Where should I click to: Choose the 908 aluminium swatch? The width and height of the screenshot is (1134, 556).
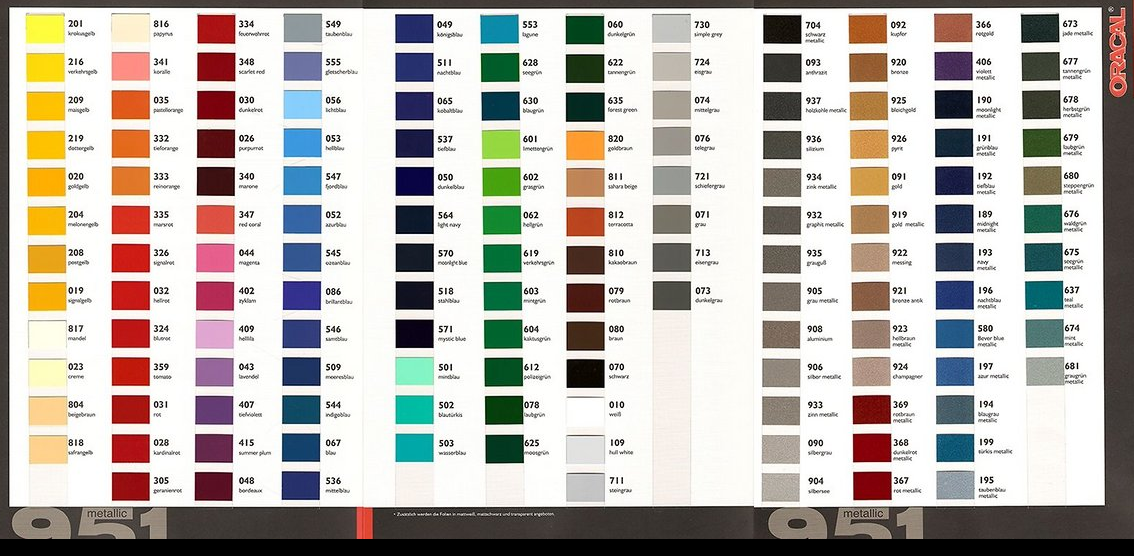(x=782, y=335)
